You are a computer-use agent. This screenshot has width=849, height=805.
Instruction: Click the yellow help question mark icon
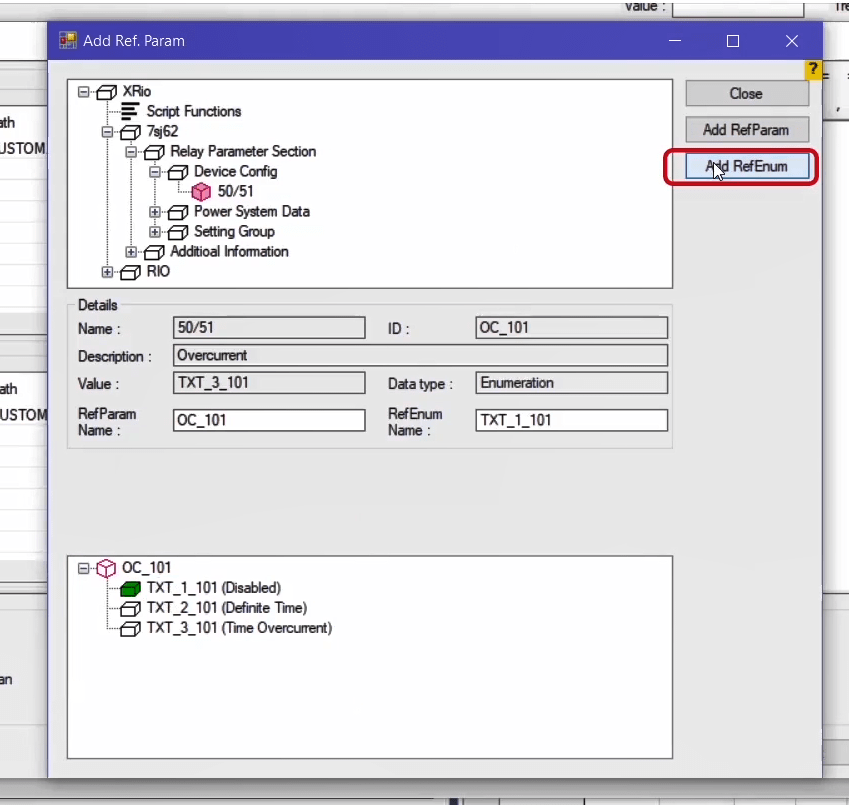(813, 71)
